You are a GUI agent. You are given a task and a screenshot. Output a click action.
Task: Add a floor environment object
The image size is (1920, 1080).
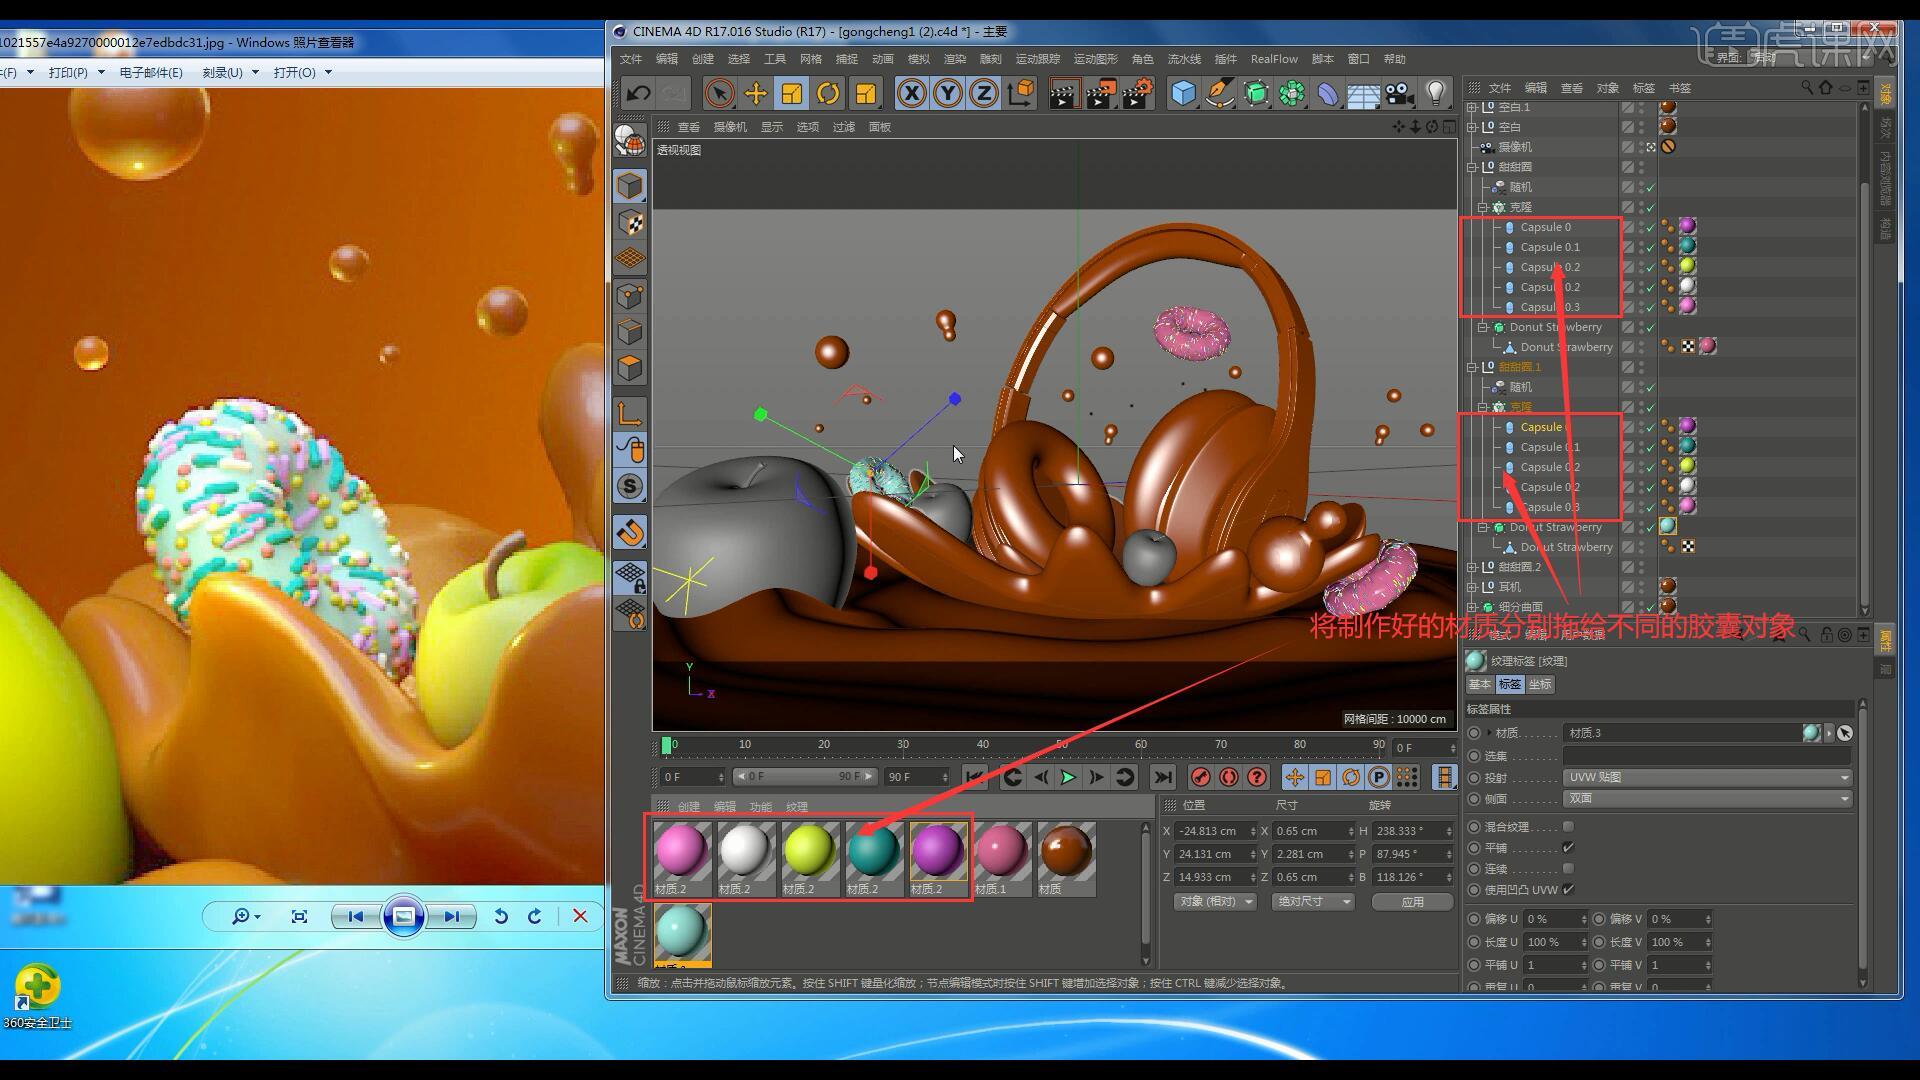(1364, 94)
